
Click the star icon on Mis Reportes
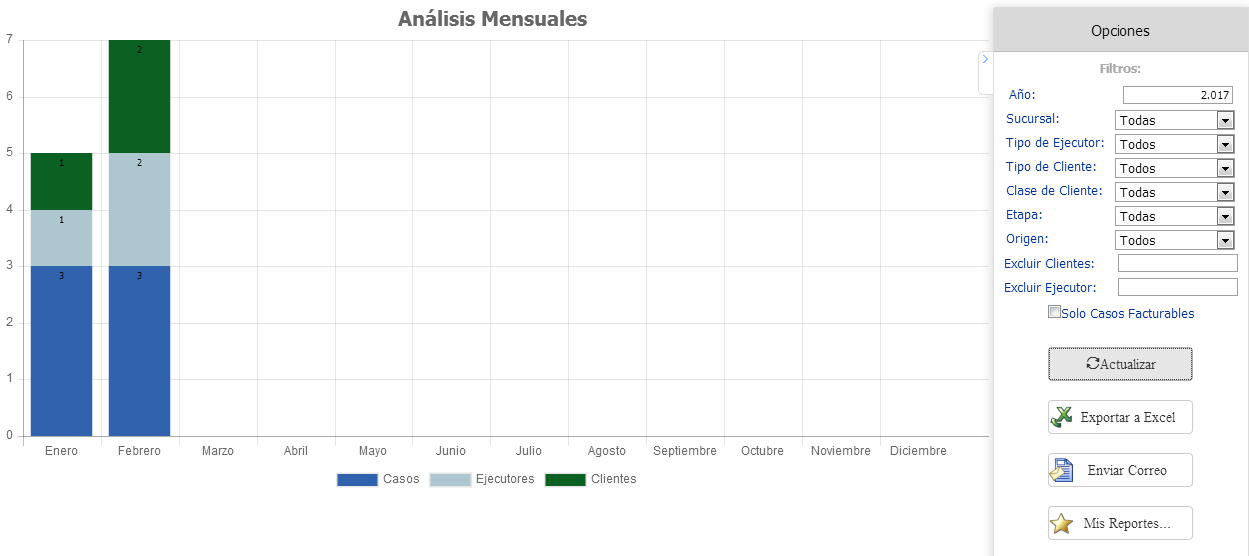[x=1062, y=523]
